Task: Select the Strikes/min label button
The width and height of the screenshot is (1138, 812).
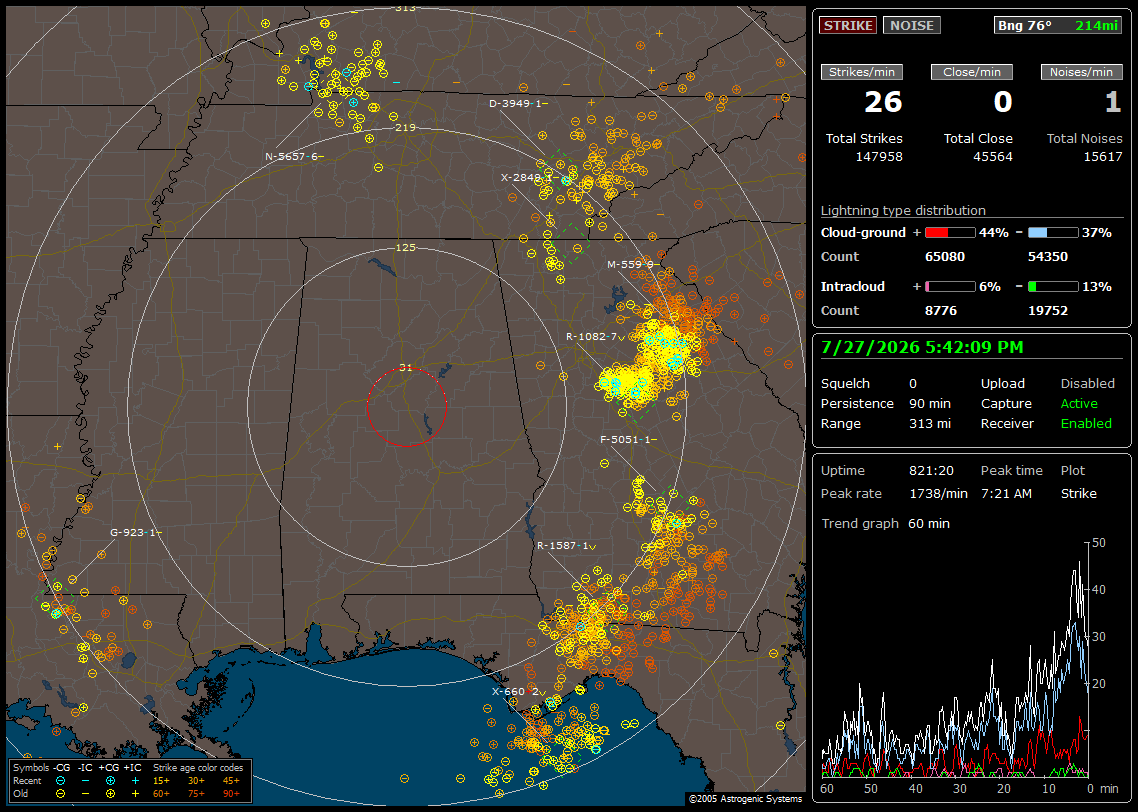Action: [x=861, y=72]
